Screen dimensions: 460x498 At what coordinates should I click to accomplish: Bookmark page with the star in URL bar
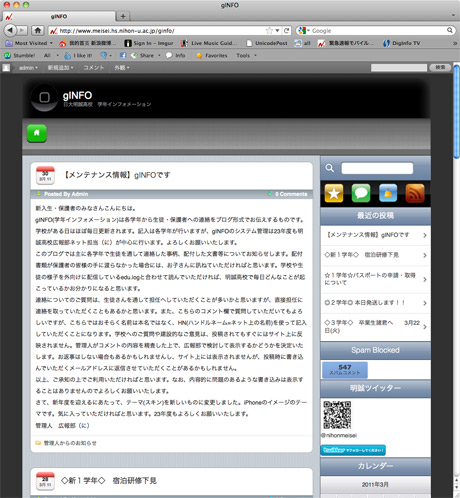269,31
